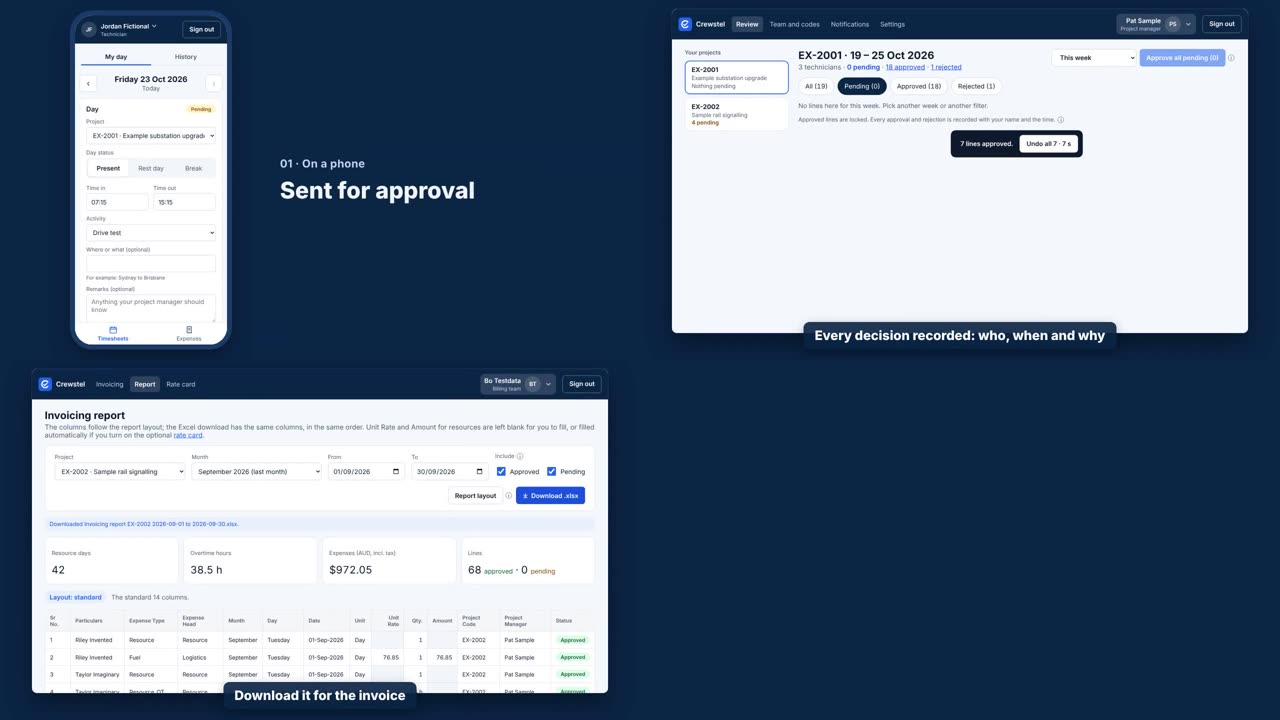Click the Time in field showing 07:15

pos(117,202)
